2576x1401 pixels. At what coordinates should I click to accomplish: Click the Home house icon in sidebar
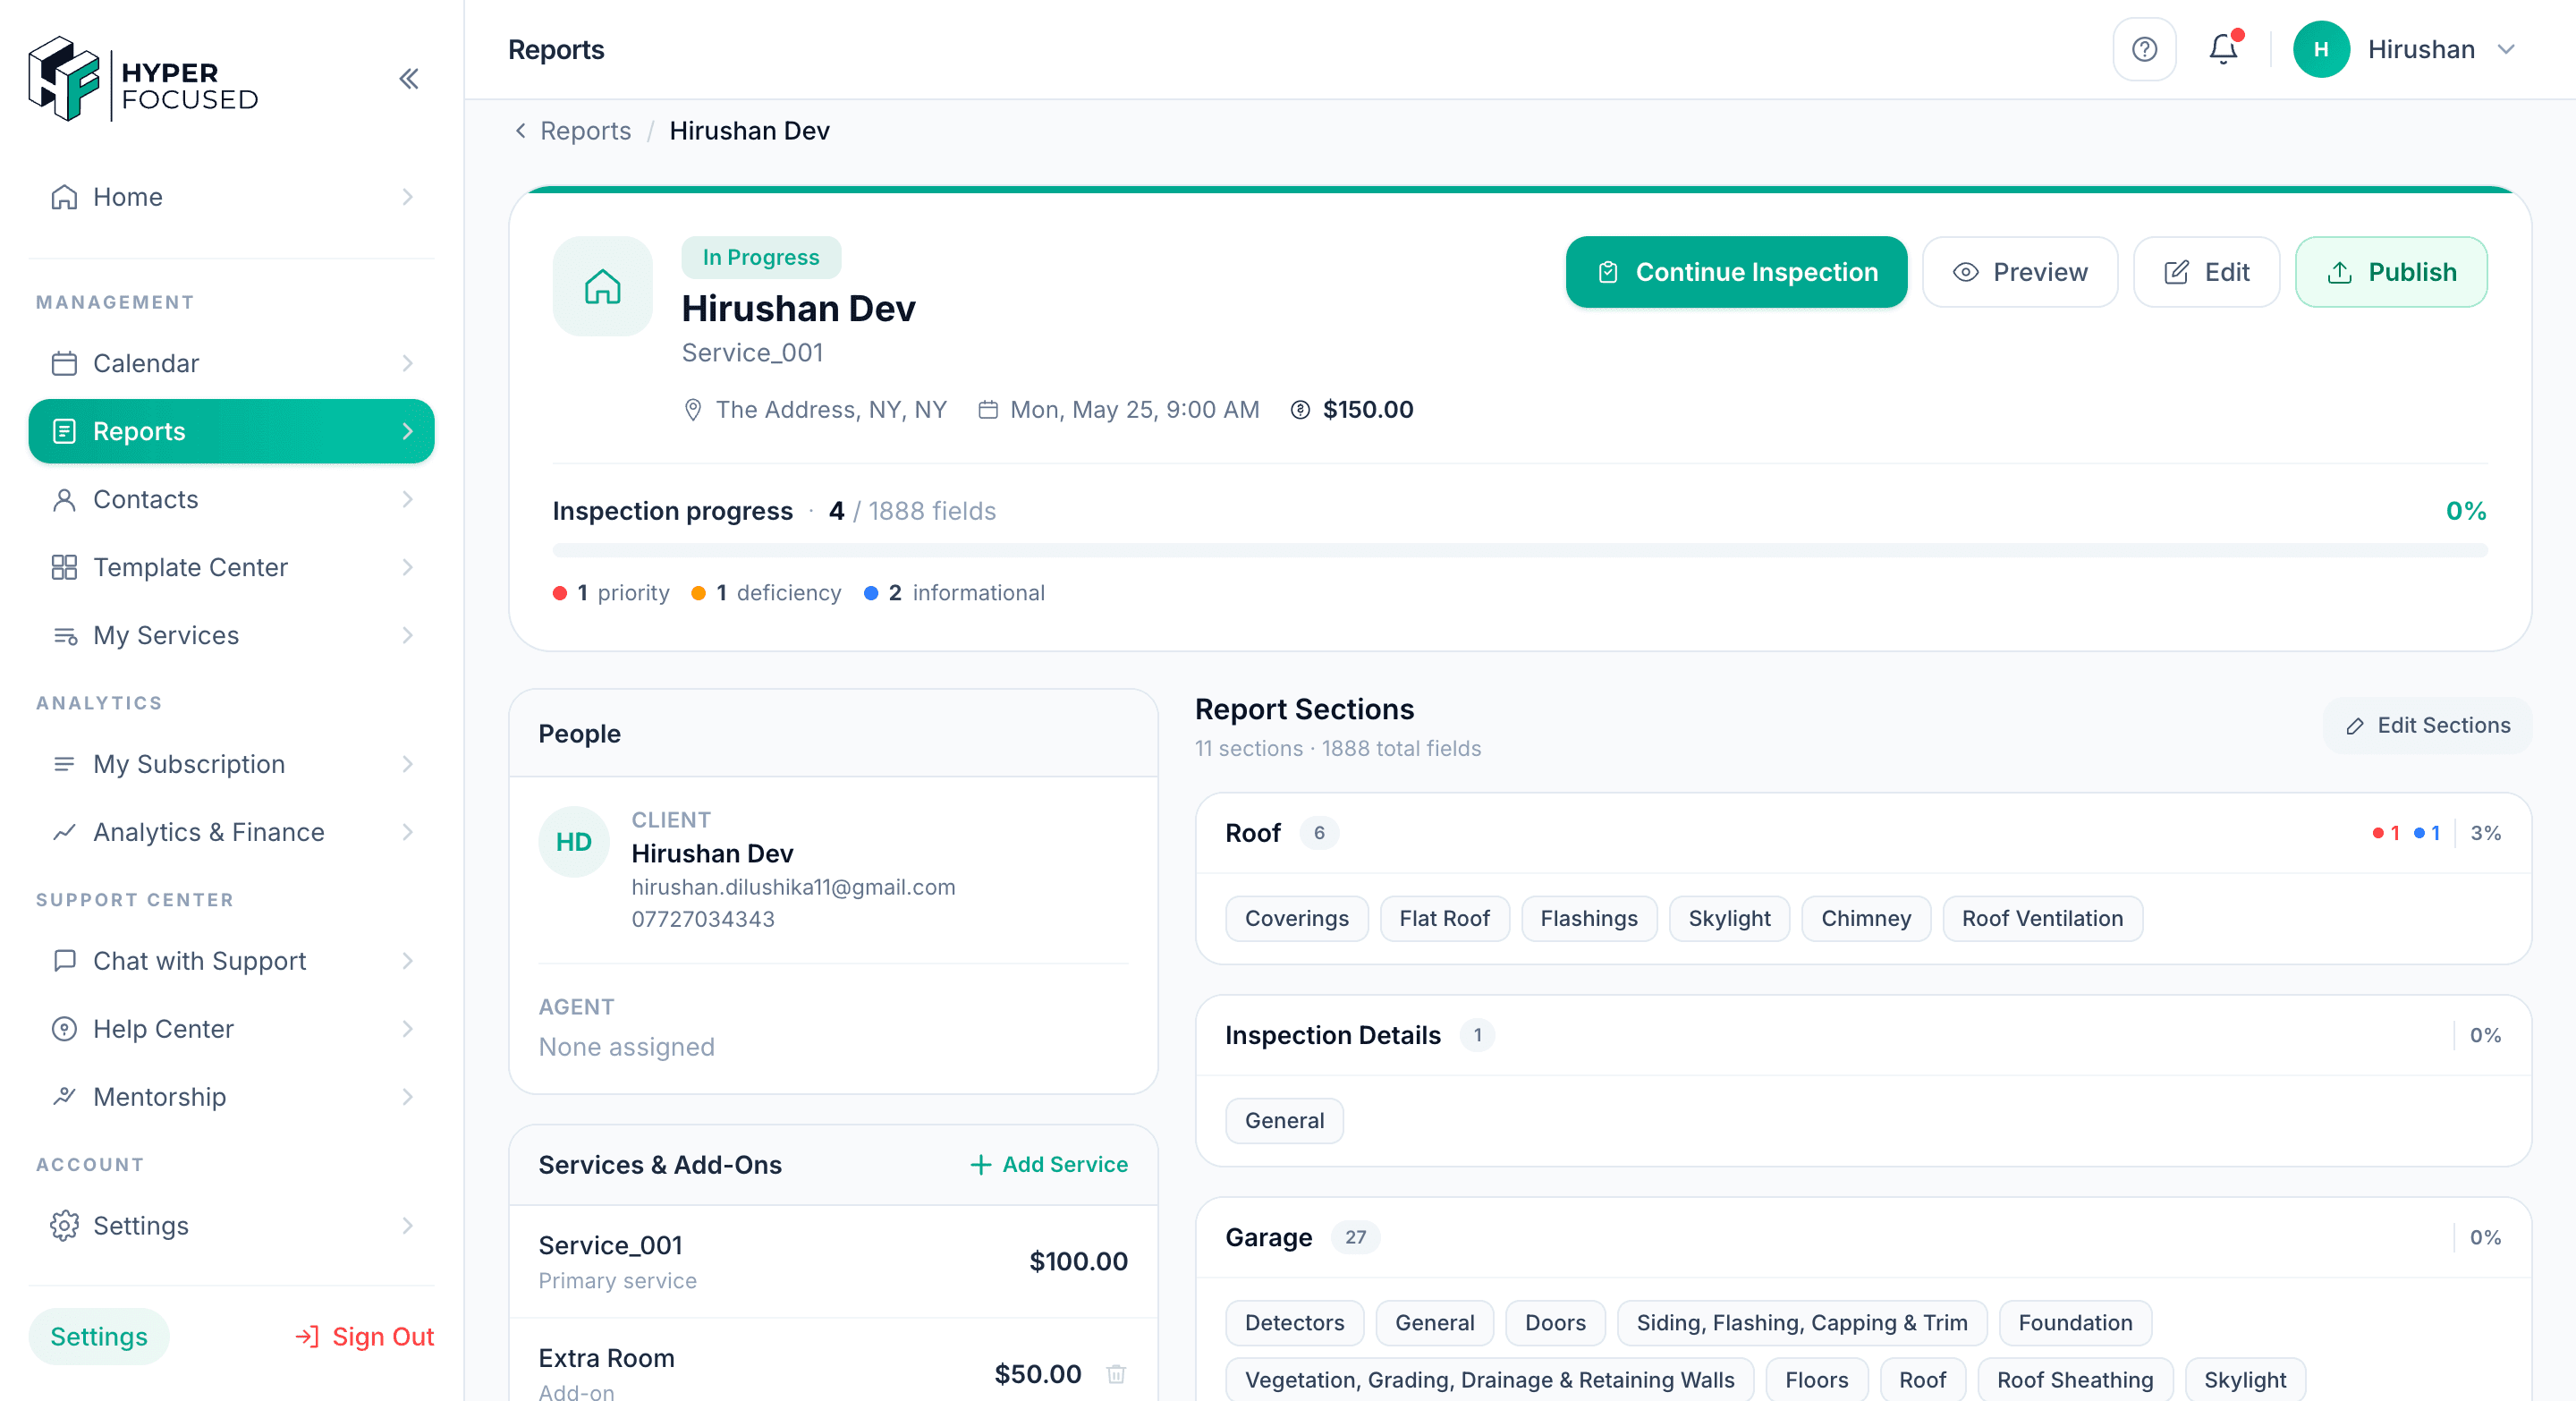[x=64, y=197]
